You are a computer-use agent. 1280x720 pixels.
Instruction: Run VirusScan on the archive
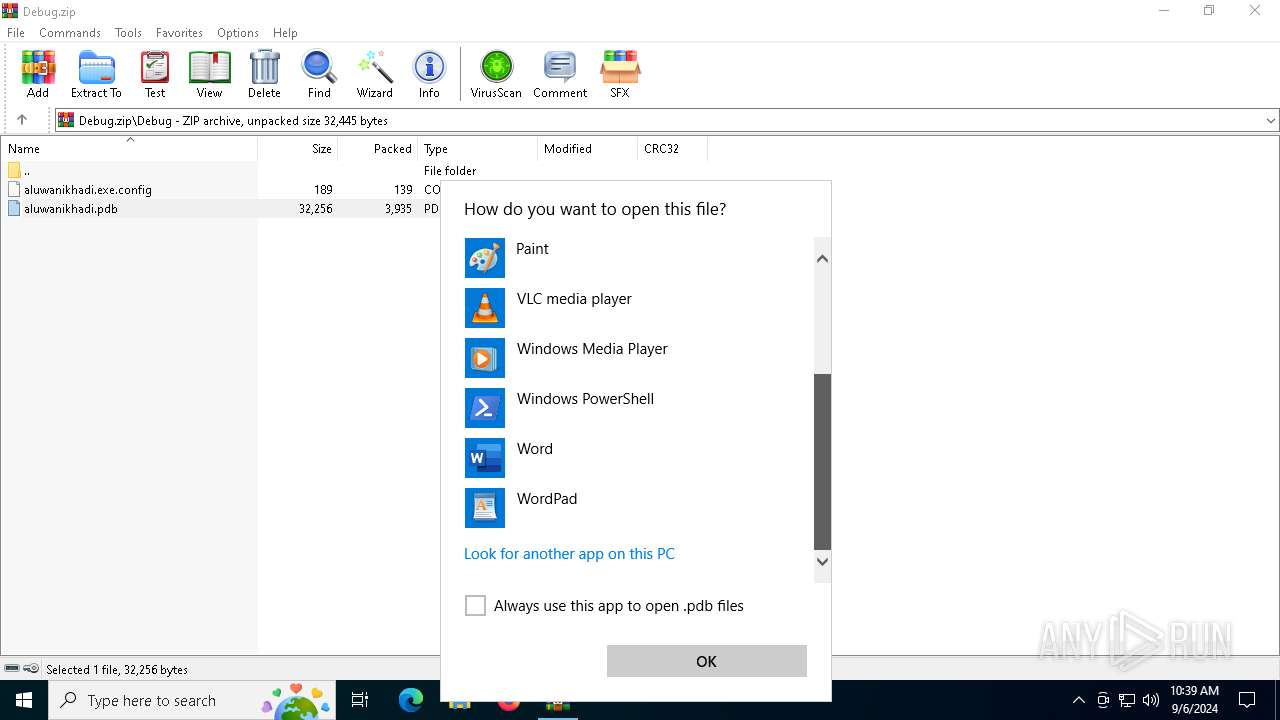pos(496,75)
